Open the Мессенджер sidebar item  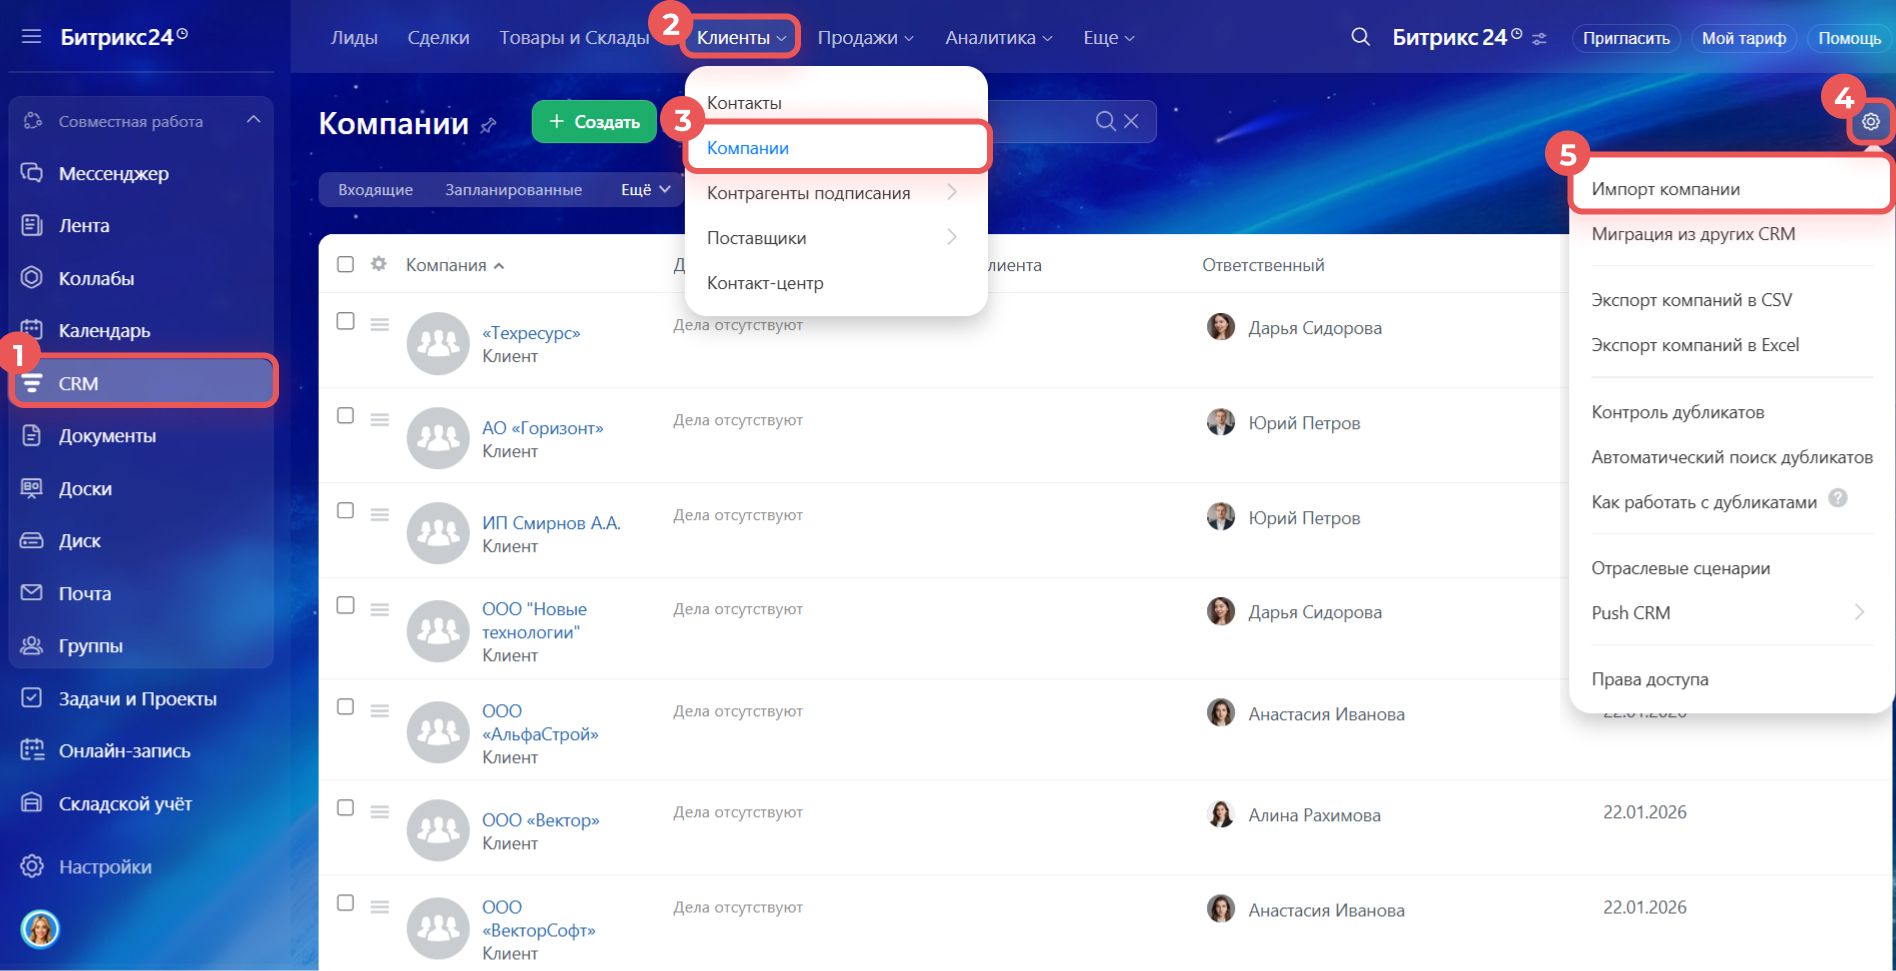click(113, 173)
